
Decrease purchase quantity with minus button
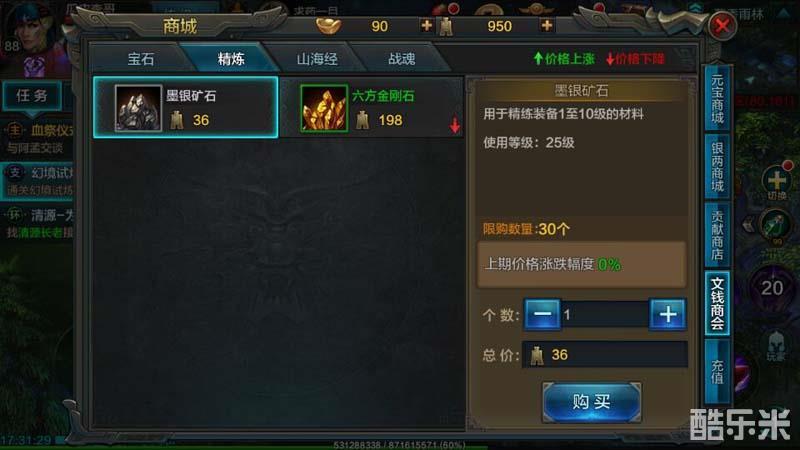542,314
